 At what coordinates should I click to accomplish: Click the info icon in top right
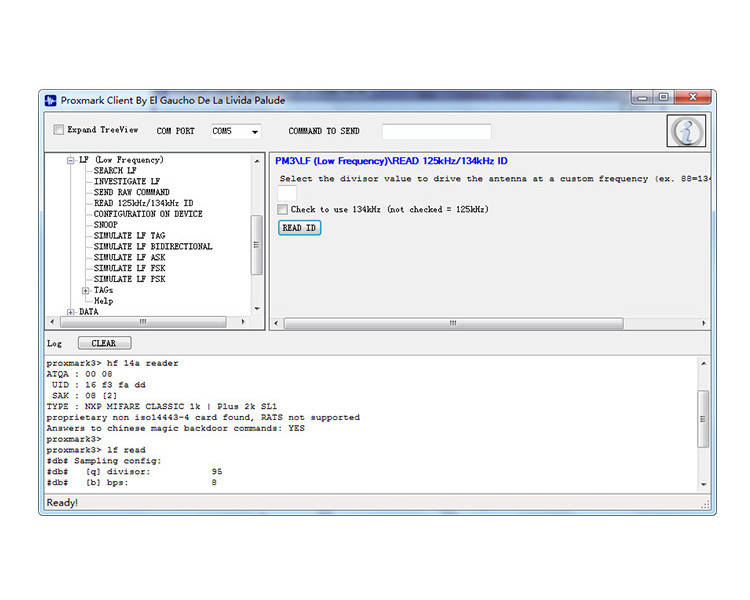(x=686, y=131)
